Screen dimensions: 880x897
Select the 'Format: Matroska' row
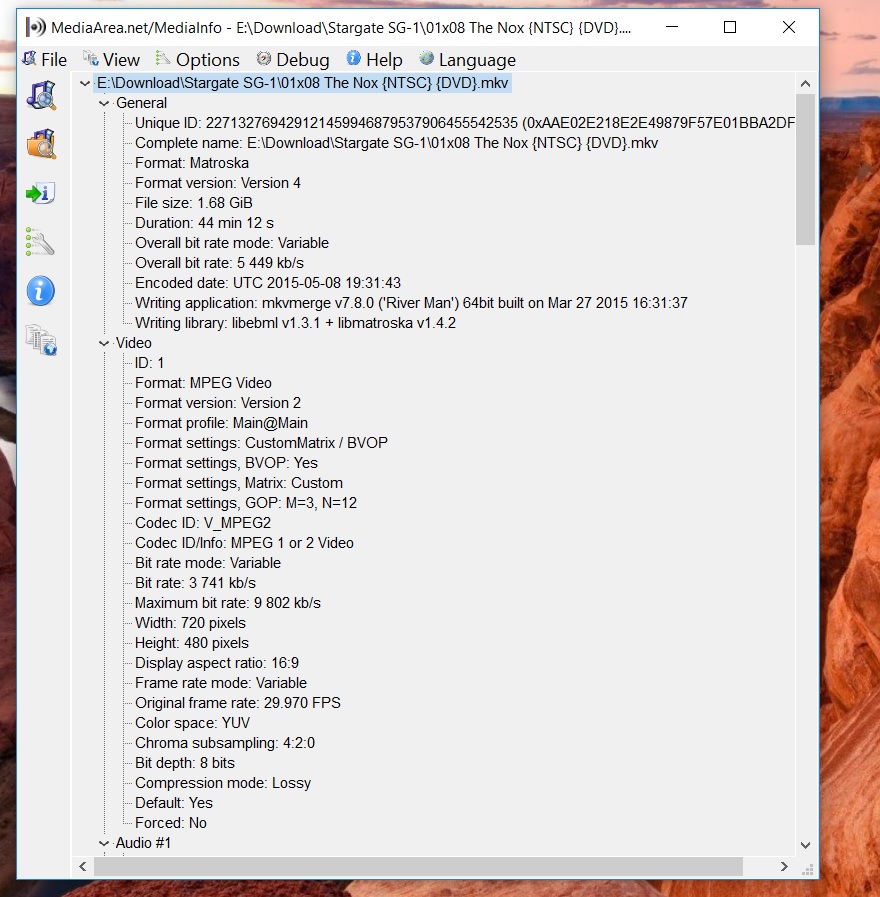[192, 163]
